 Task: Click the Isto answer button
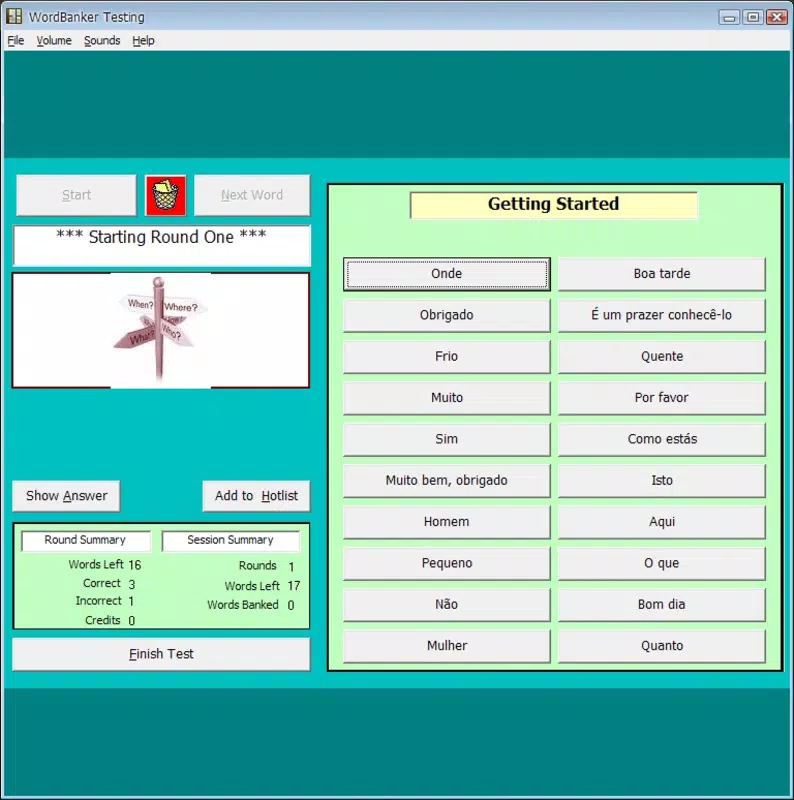pyautogui.click(x=662, y=481)
